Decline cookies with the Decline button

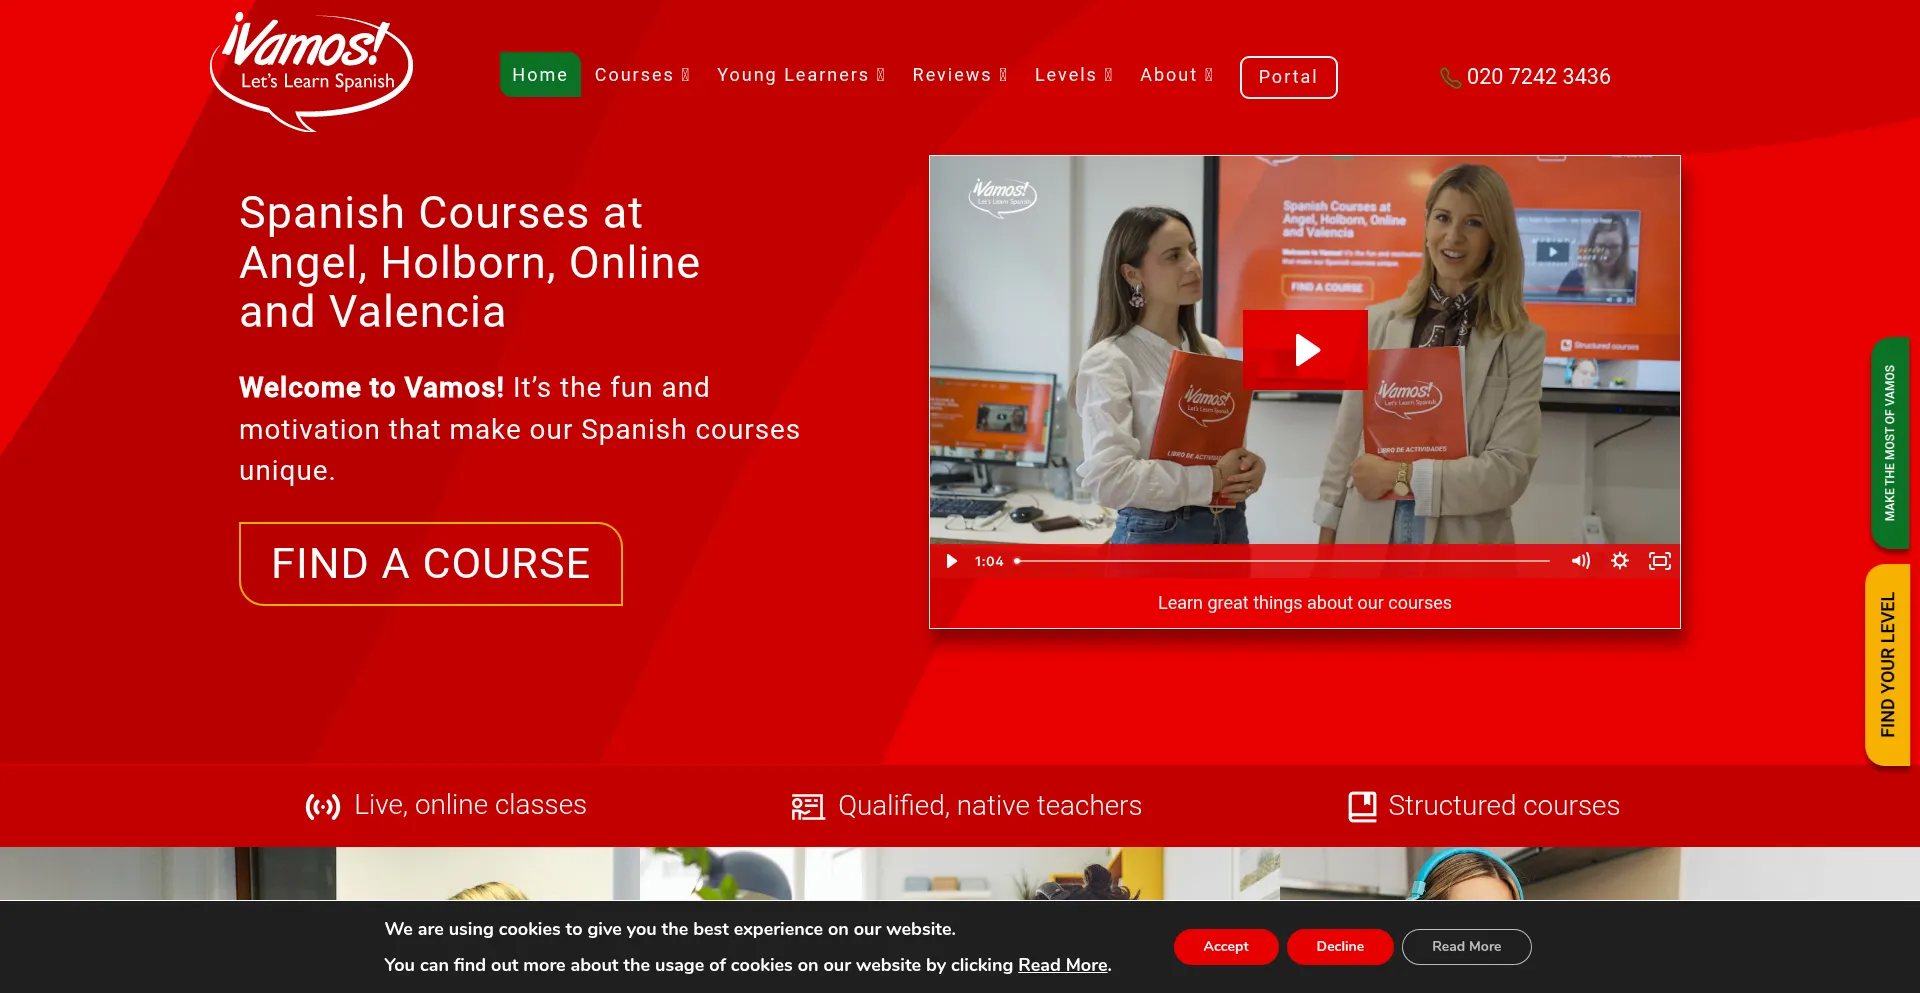click(1340, 947)
